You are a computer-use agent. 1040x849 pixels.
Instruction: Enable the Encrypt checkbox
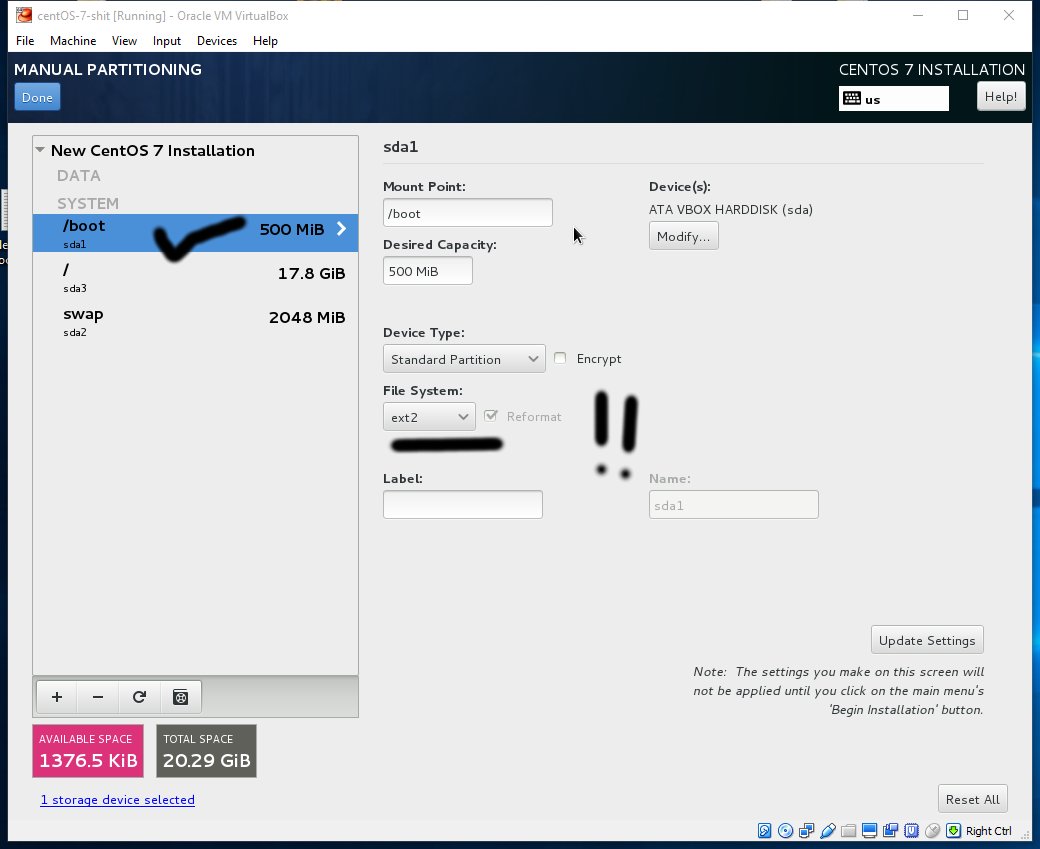[x=560, y=358]
